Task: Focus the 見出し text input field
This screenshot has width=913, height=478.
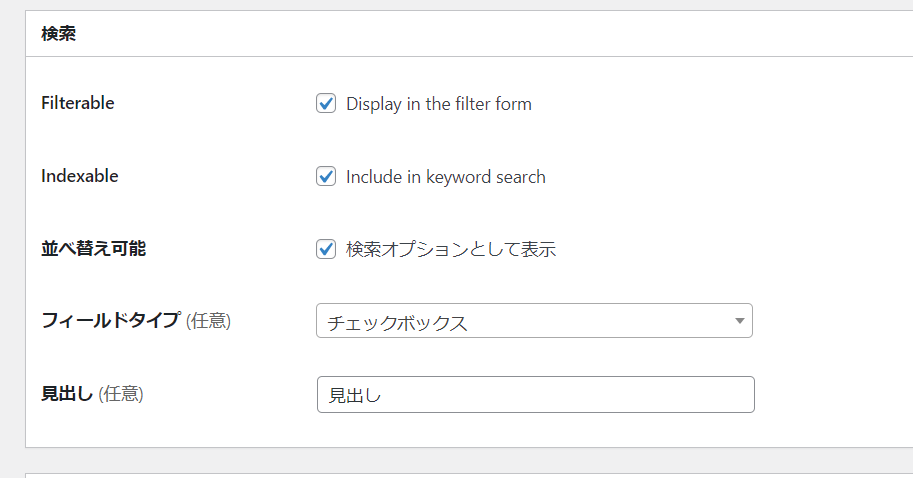Action: pyautogui.click(x=534, y=395)
